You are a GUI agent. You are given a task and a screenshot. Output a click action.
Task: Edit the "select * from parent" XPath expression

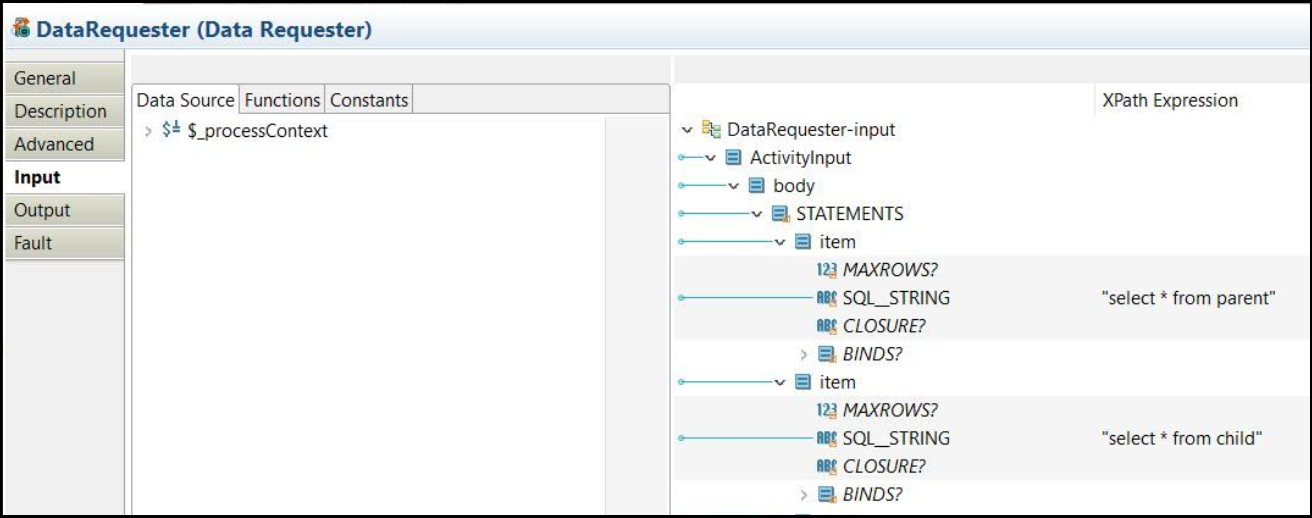pos(1188,298)
